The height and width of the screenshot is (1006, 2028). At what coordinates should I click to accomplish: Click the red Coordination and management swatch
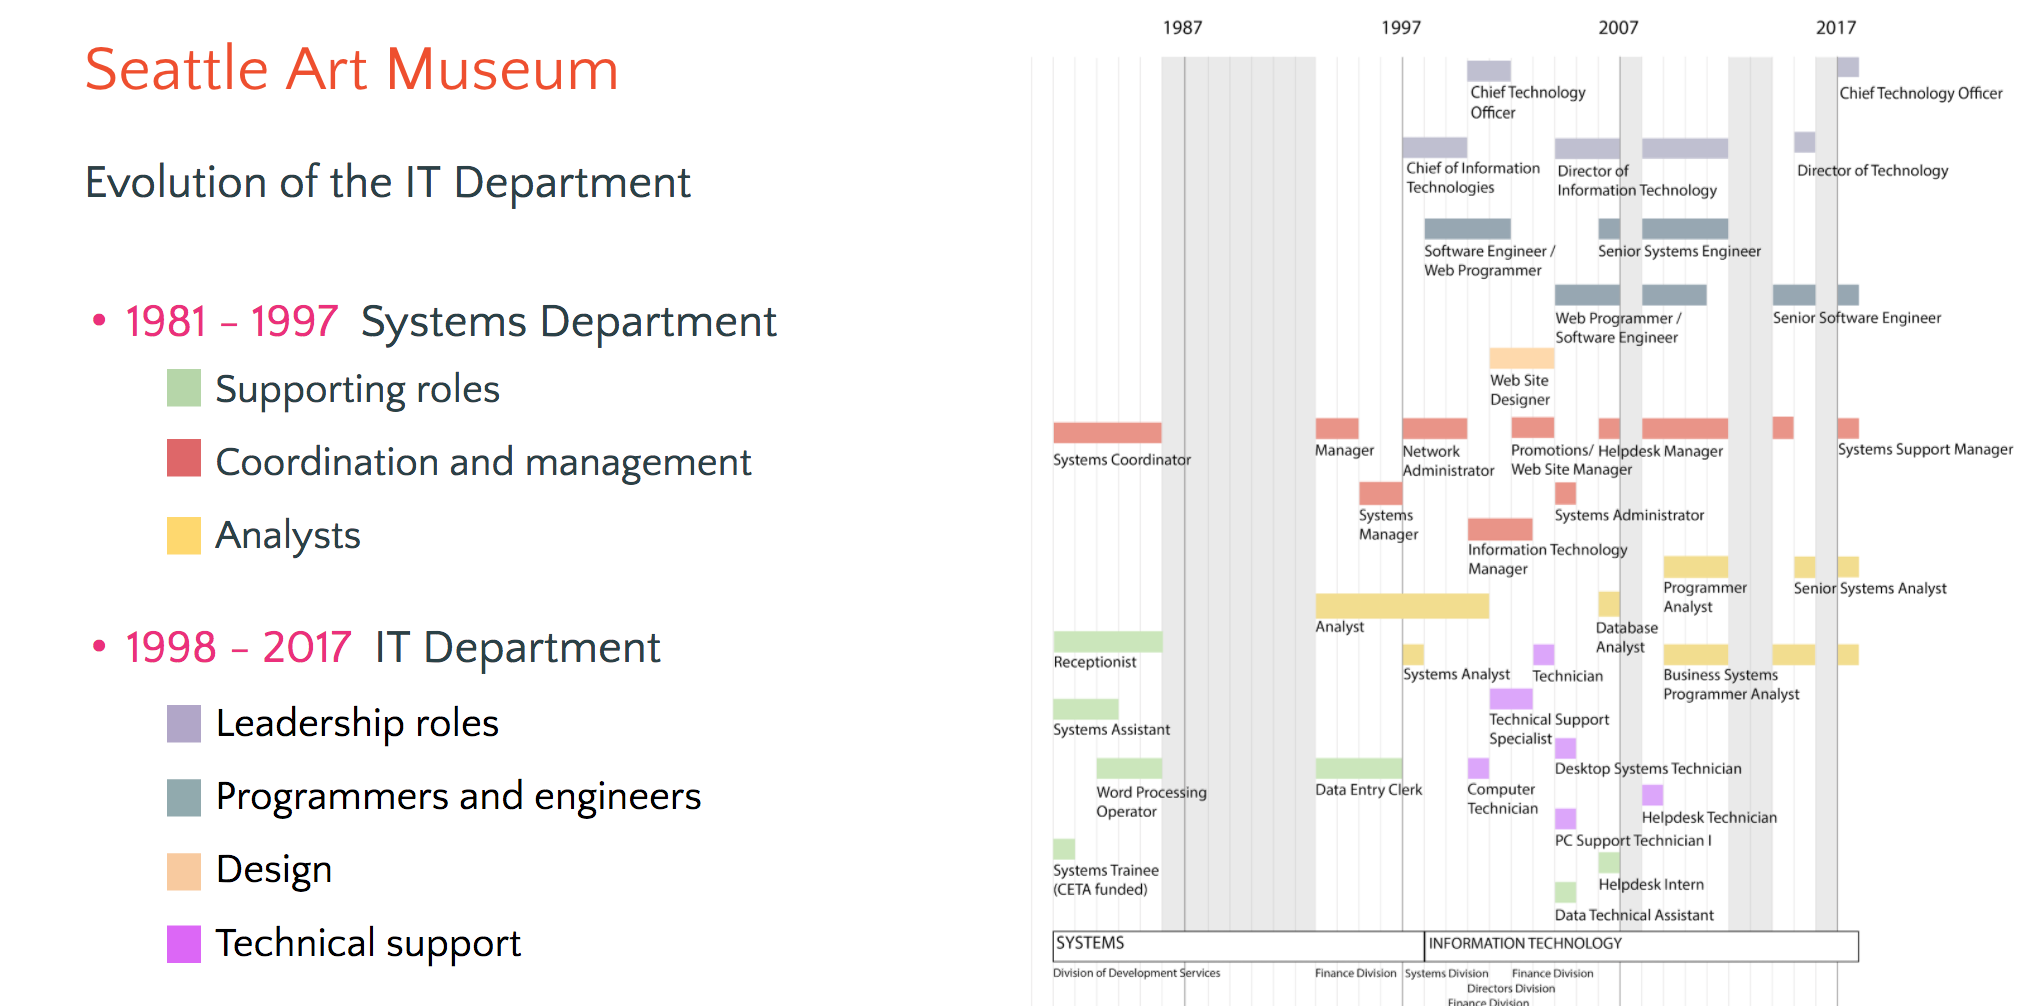pyautogui.click(x=184, y=458)
